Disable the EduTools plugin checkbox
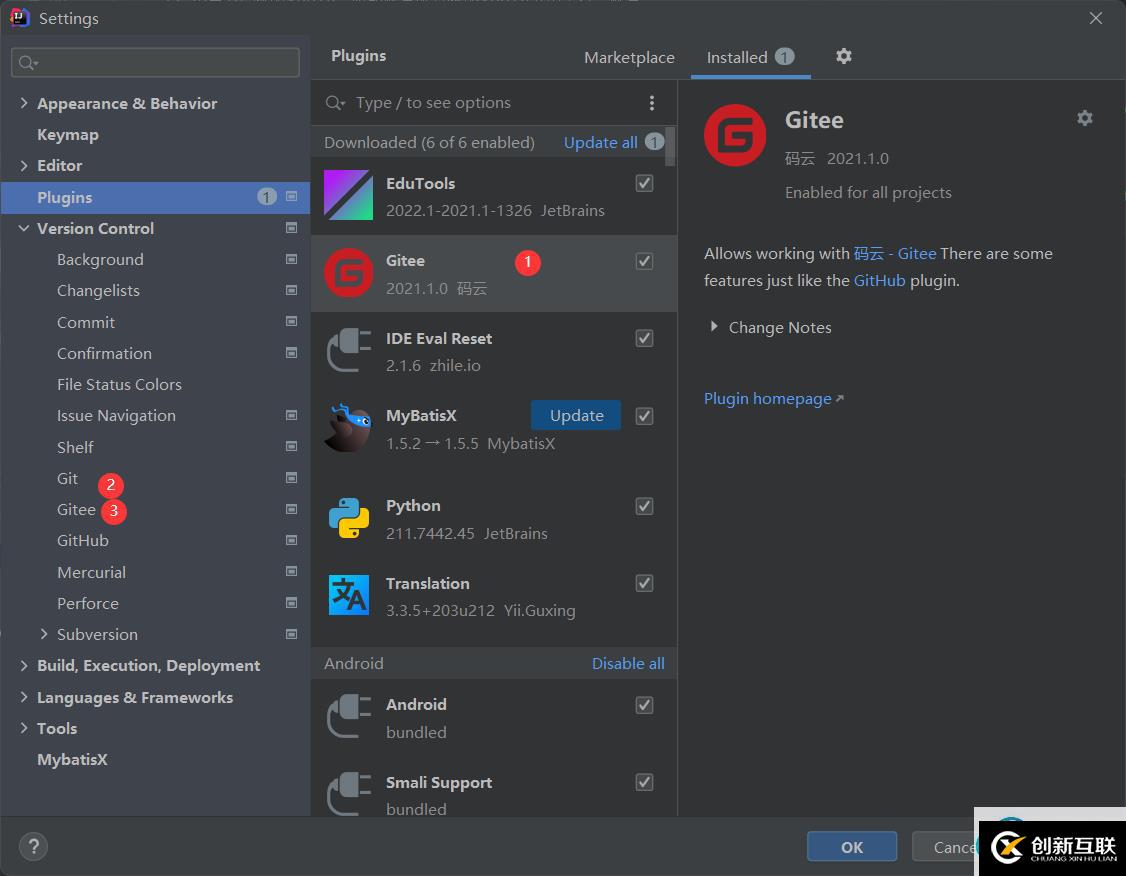This screenshot has height=876, width=1126. tap(644, 183)
